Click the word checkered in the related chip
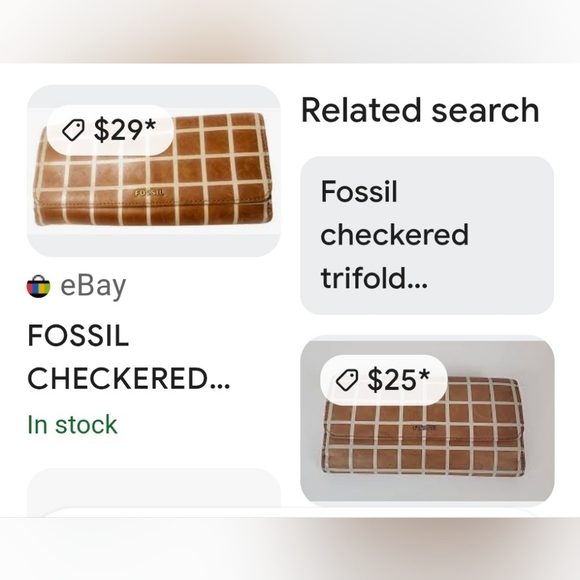Screen dimensions: 580x580 394,235
